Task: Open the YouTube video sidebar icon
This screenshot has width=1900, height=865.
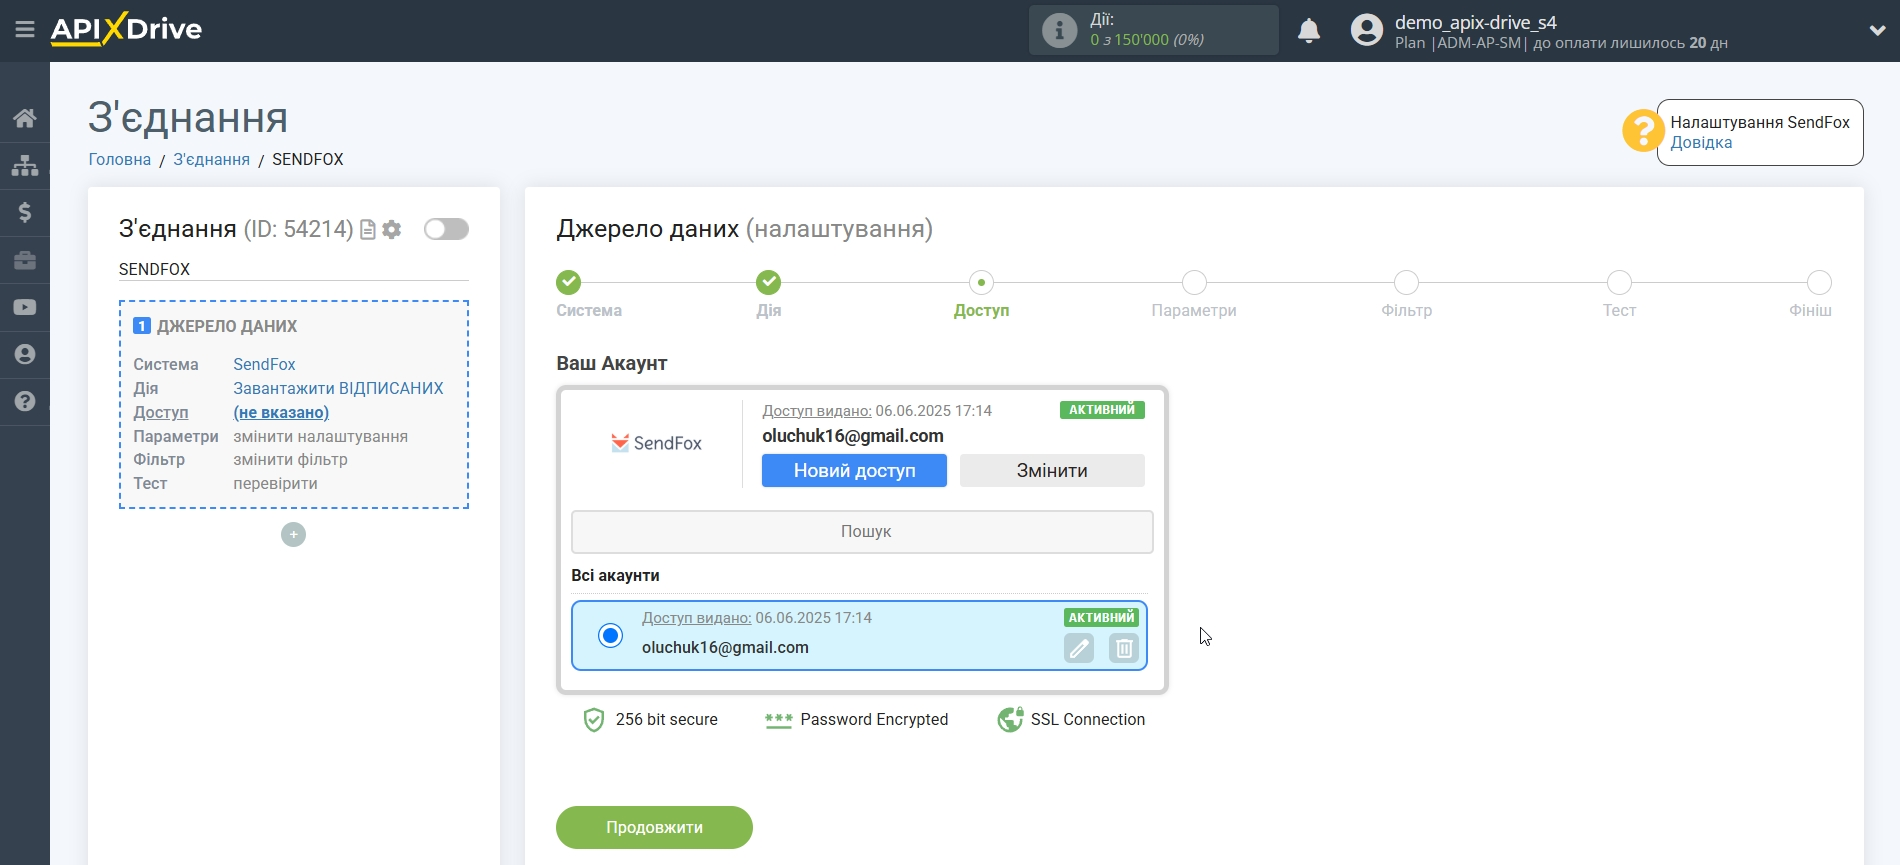Action: click(25, 307)
